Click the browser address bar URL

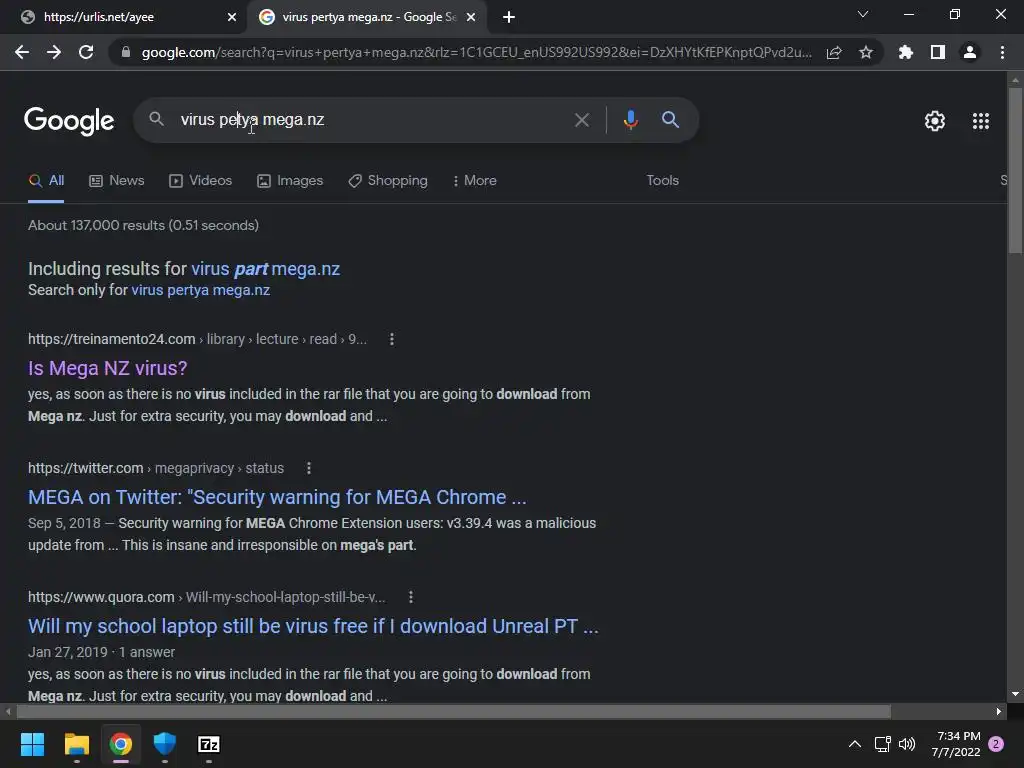477,52
